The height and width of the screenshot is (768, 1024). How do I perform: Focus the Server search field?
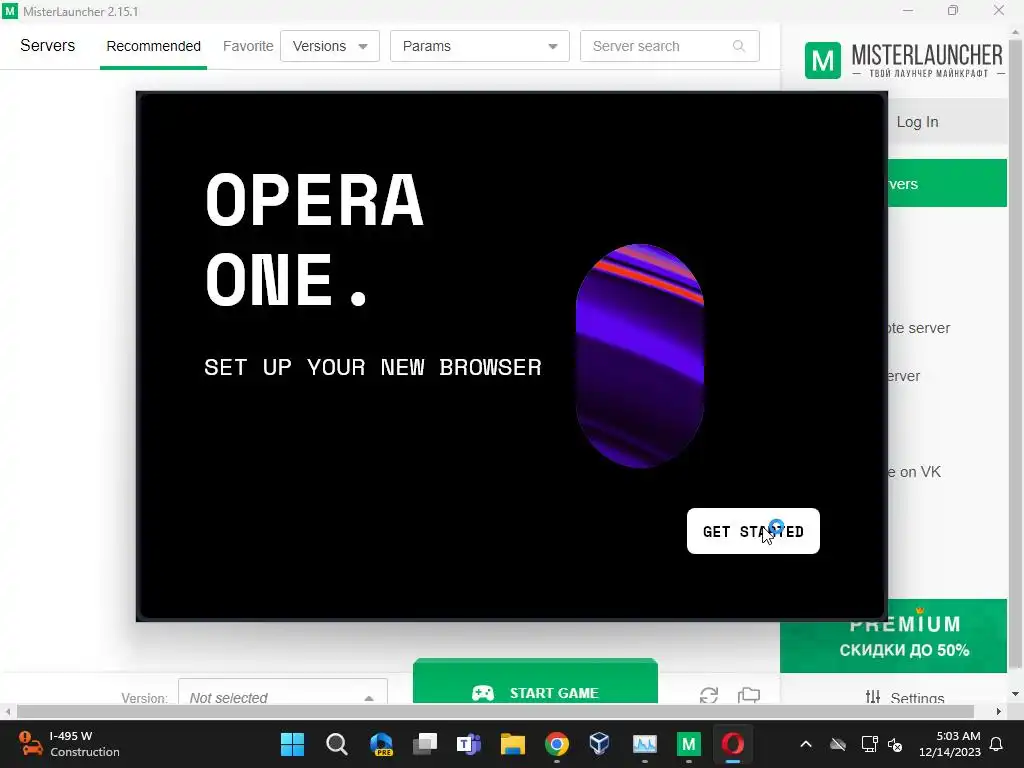(x=669, y=46)
